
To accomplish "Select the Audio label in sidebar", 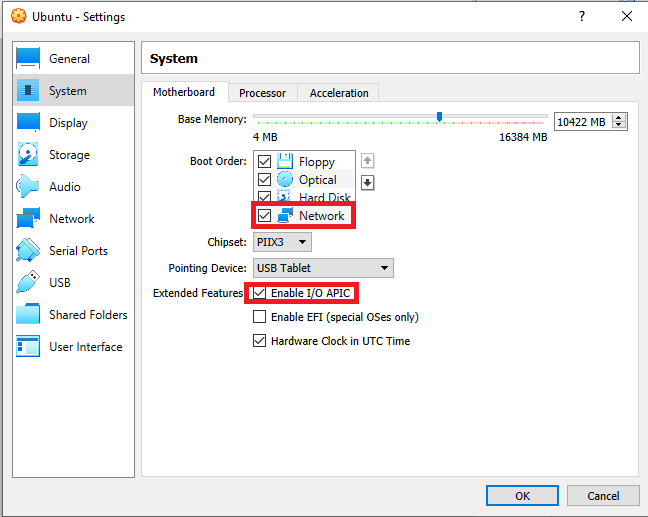I will coord(64,187).
